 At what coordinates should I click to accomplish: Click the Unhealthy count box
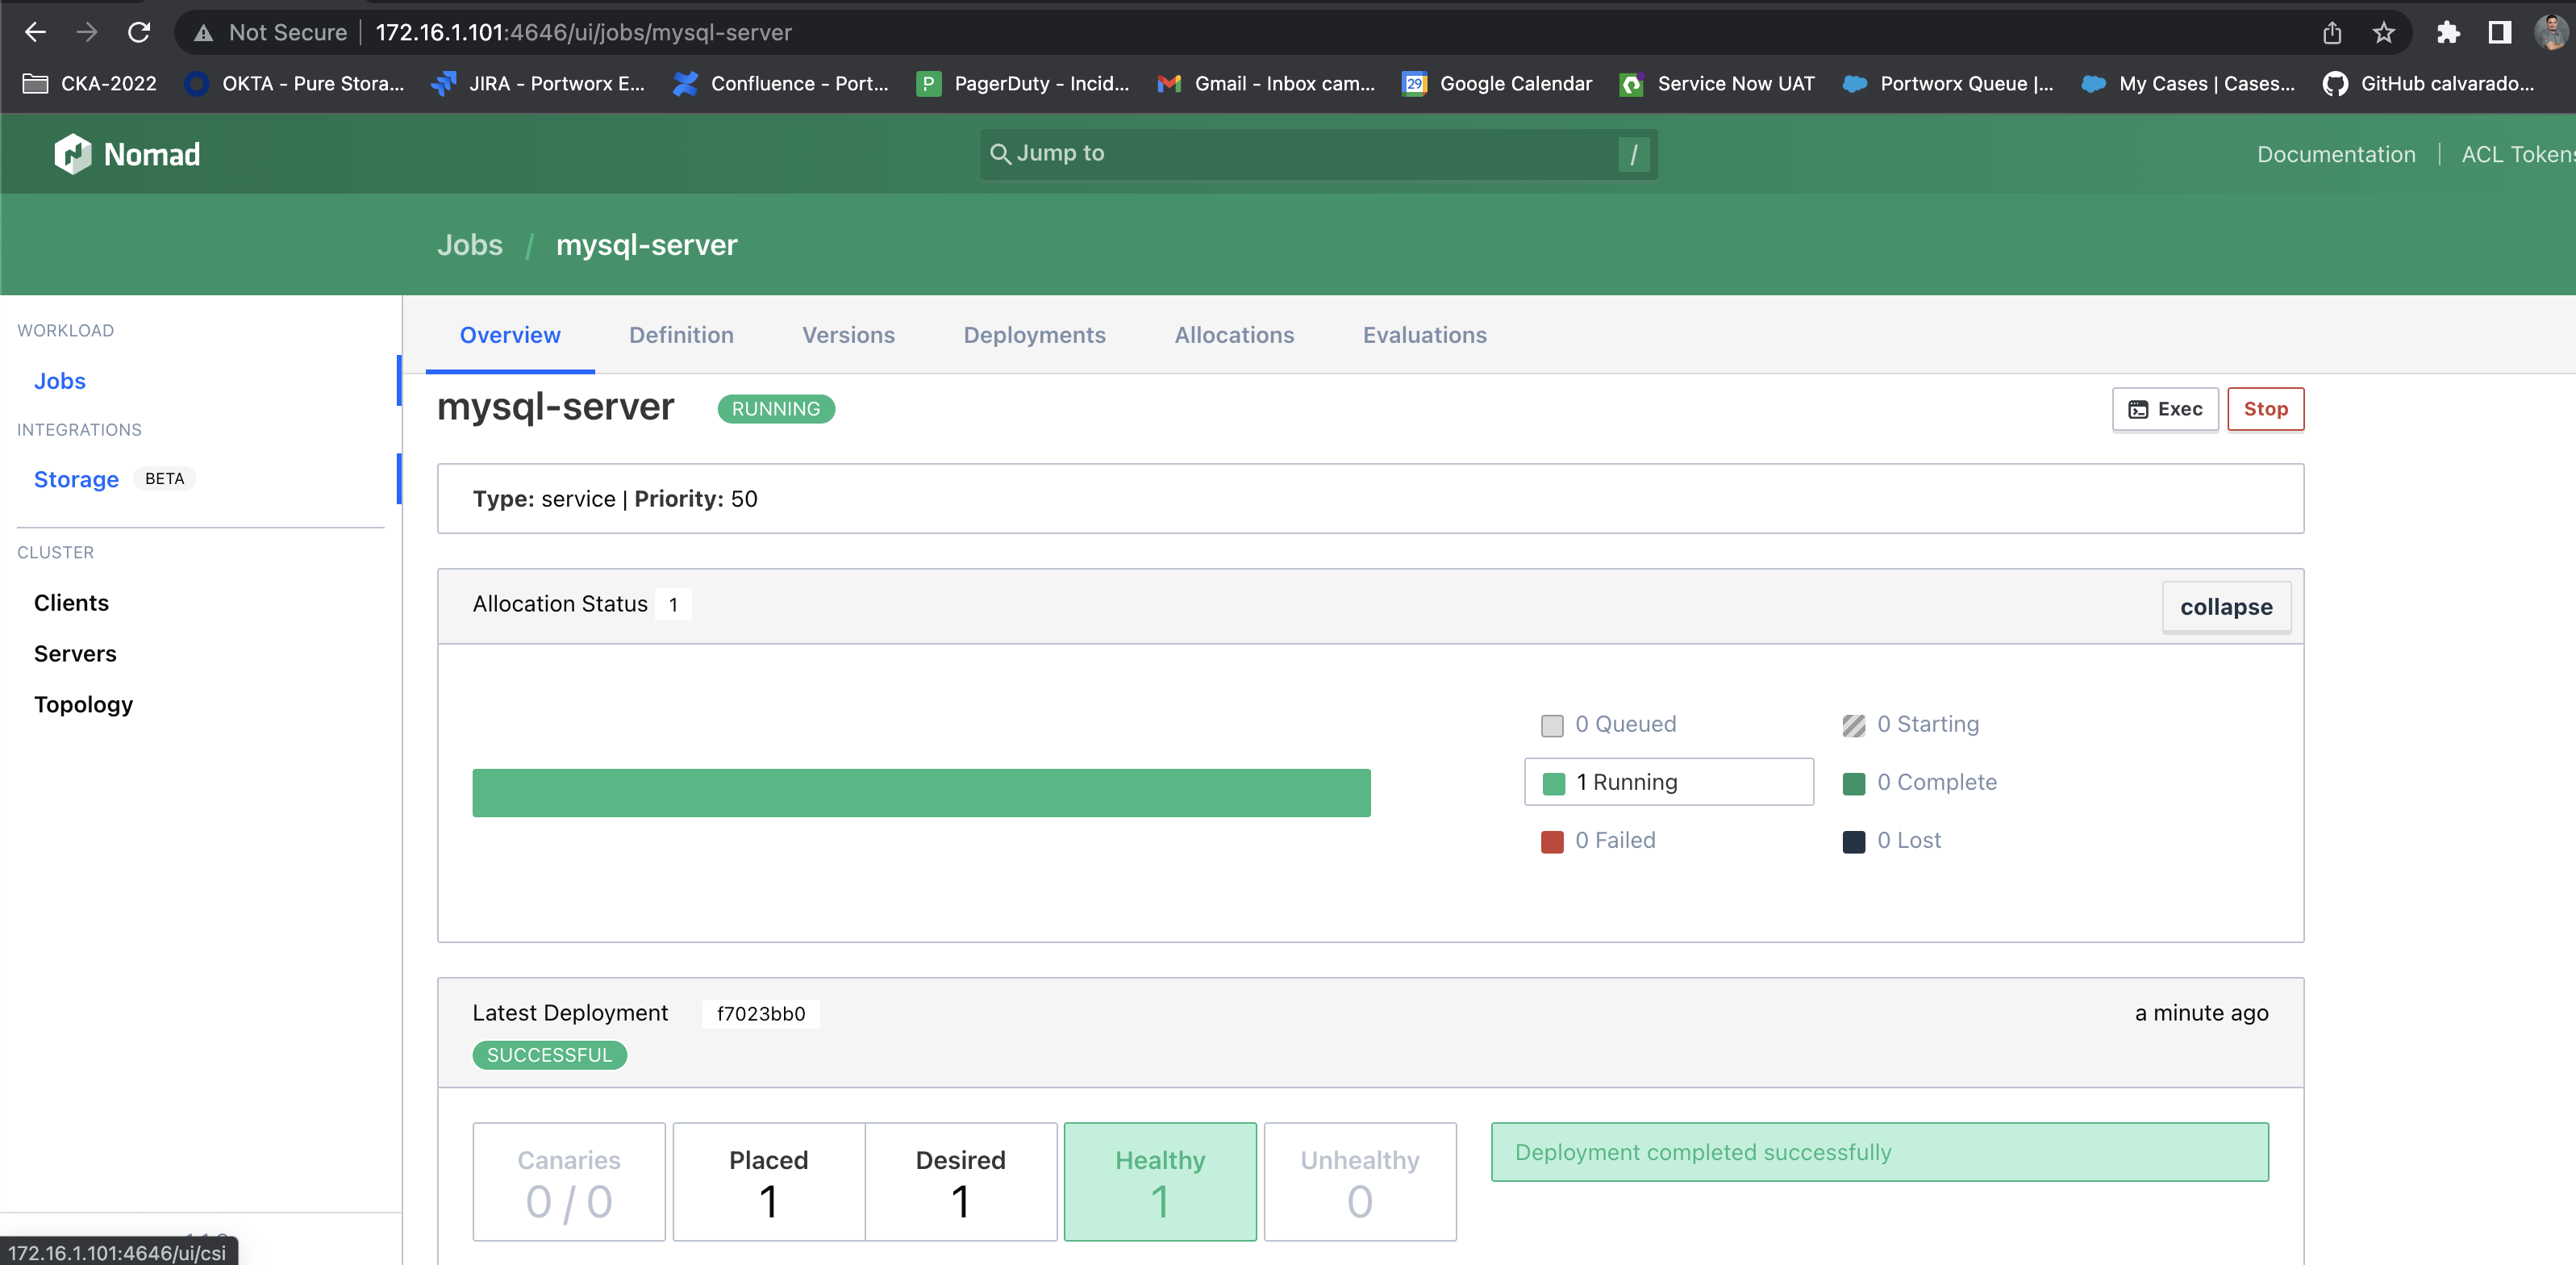coord(1359,1182)
